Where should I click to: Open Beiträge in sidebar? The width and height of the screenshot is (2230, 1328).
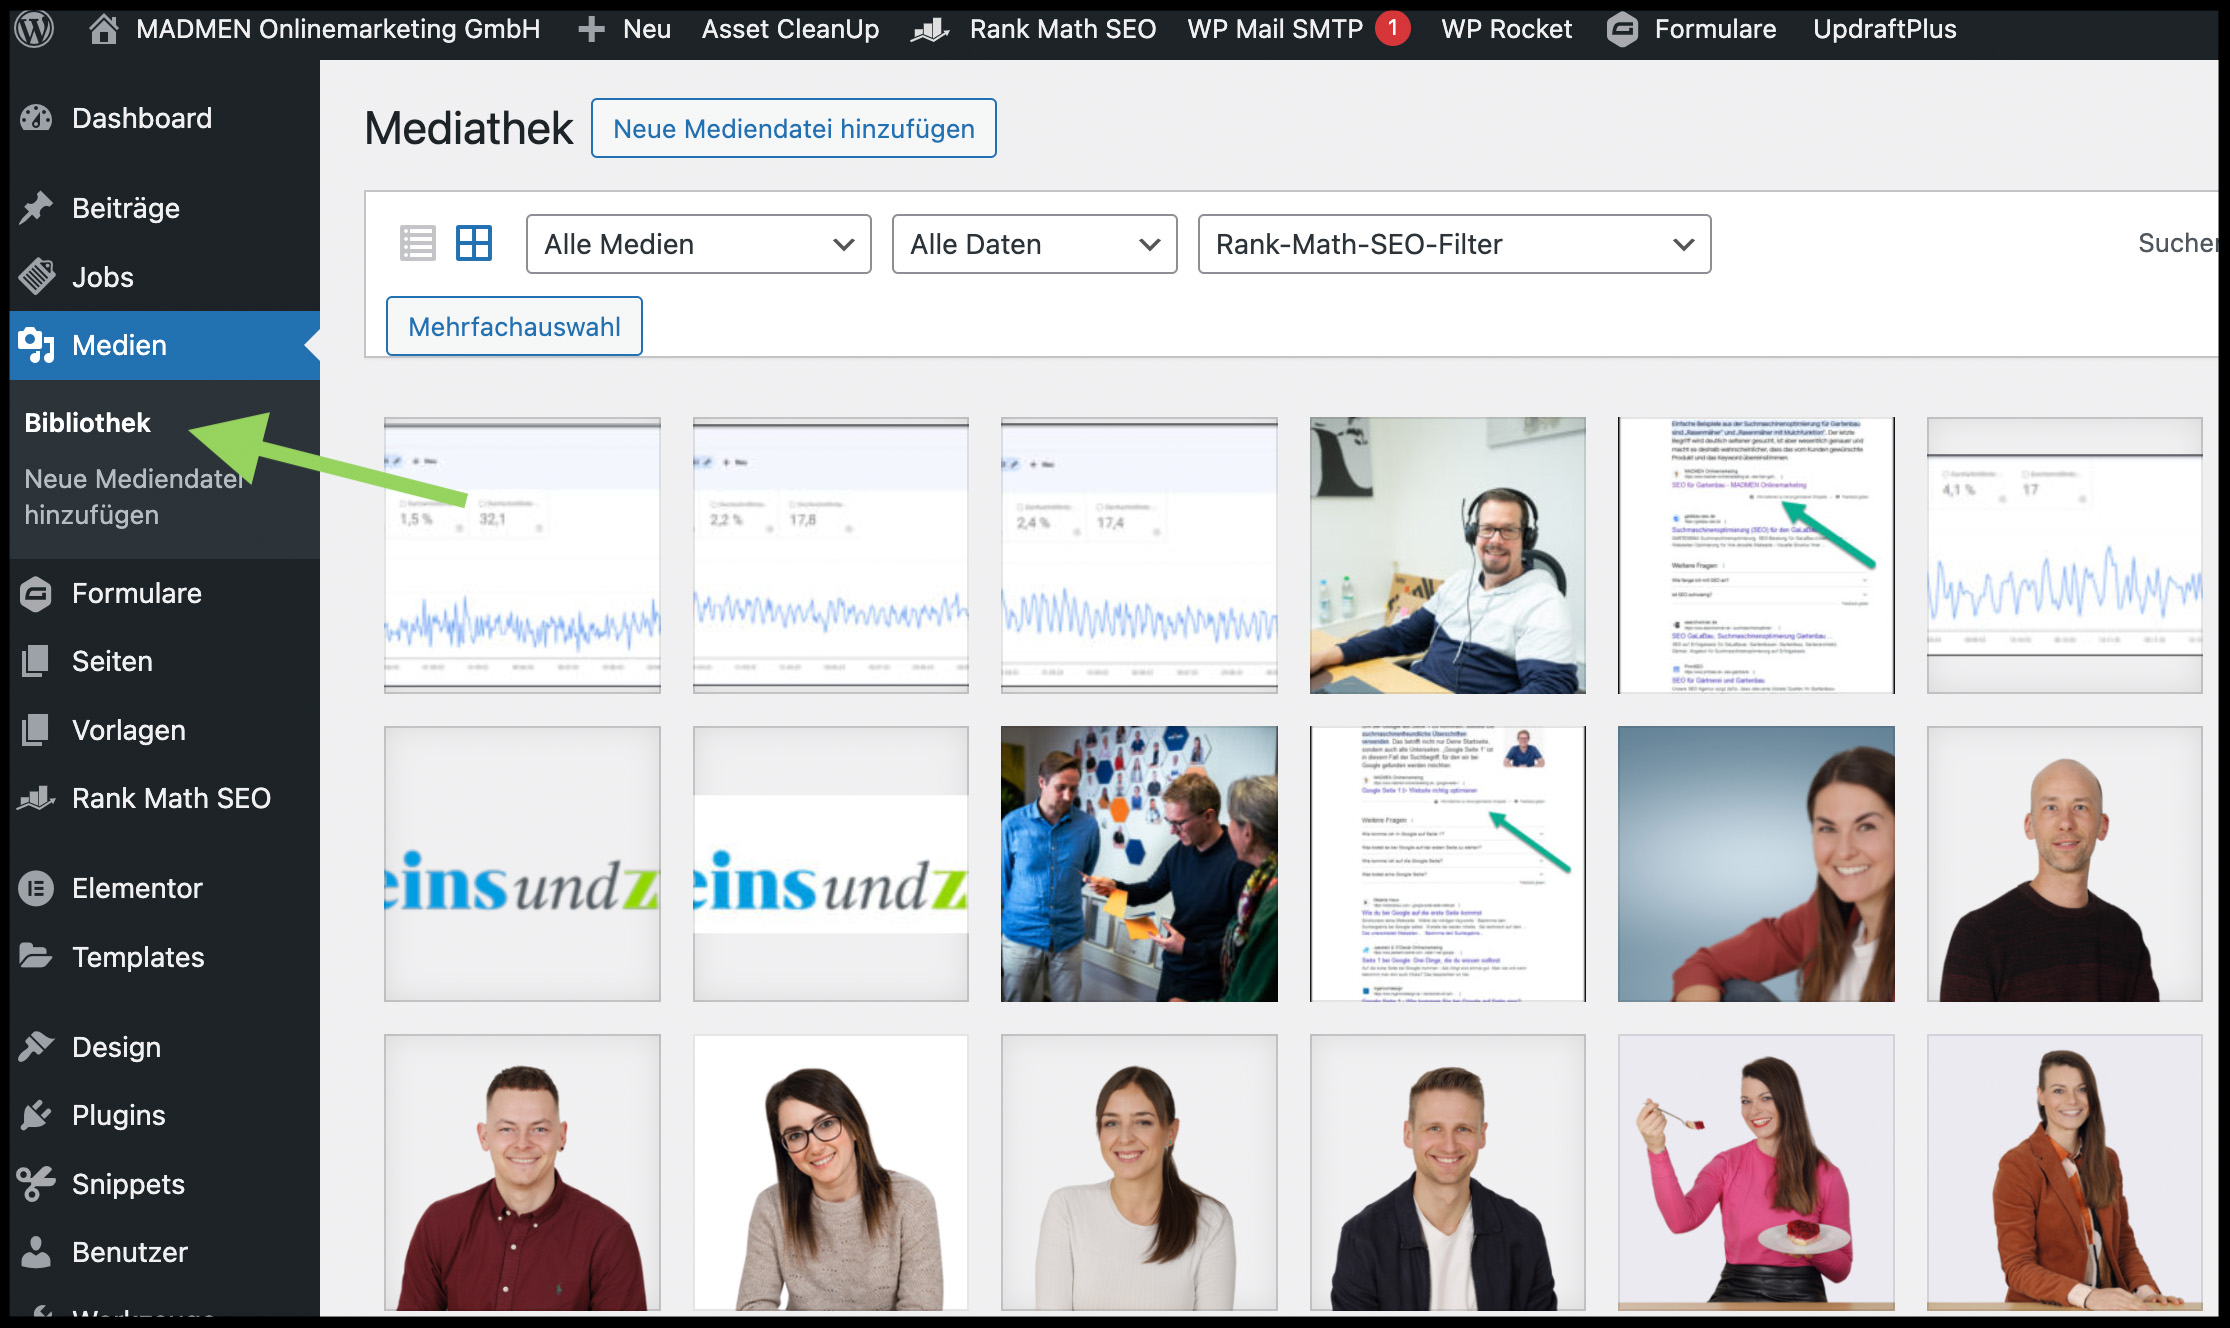(126, 208)
